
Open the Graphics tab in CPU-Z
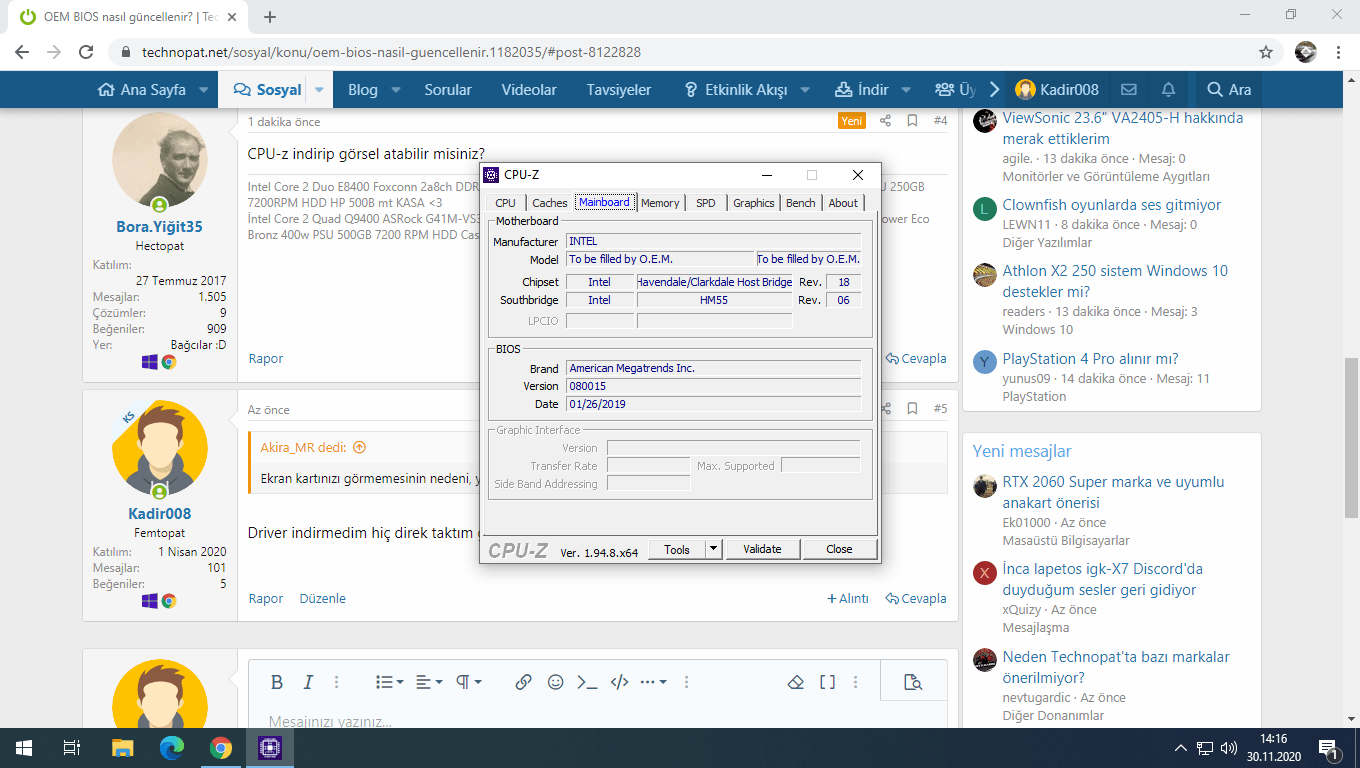[x=754, y=203]
